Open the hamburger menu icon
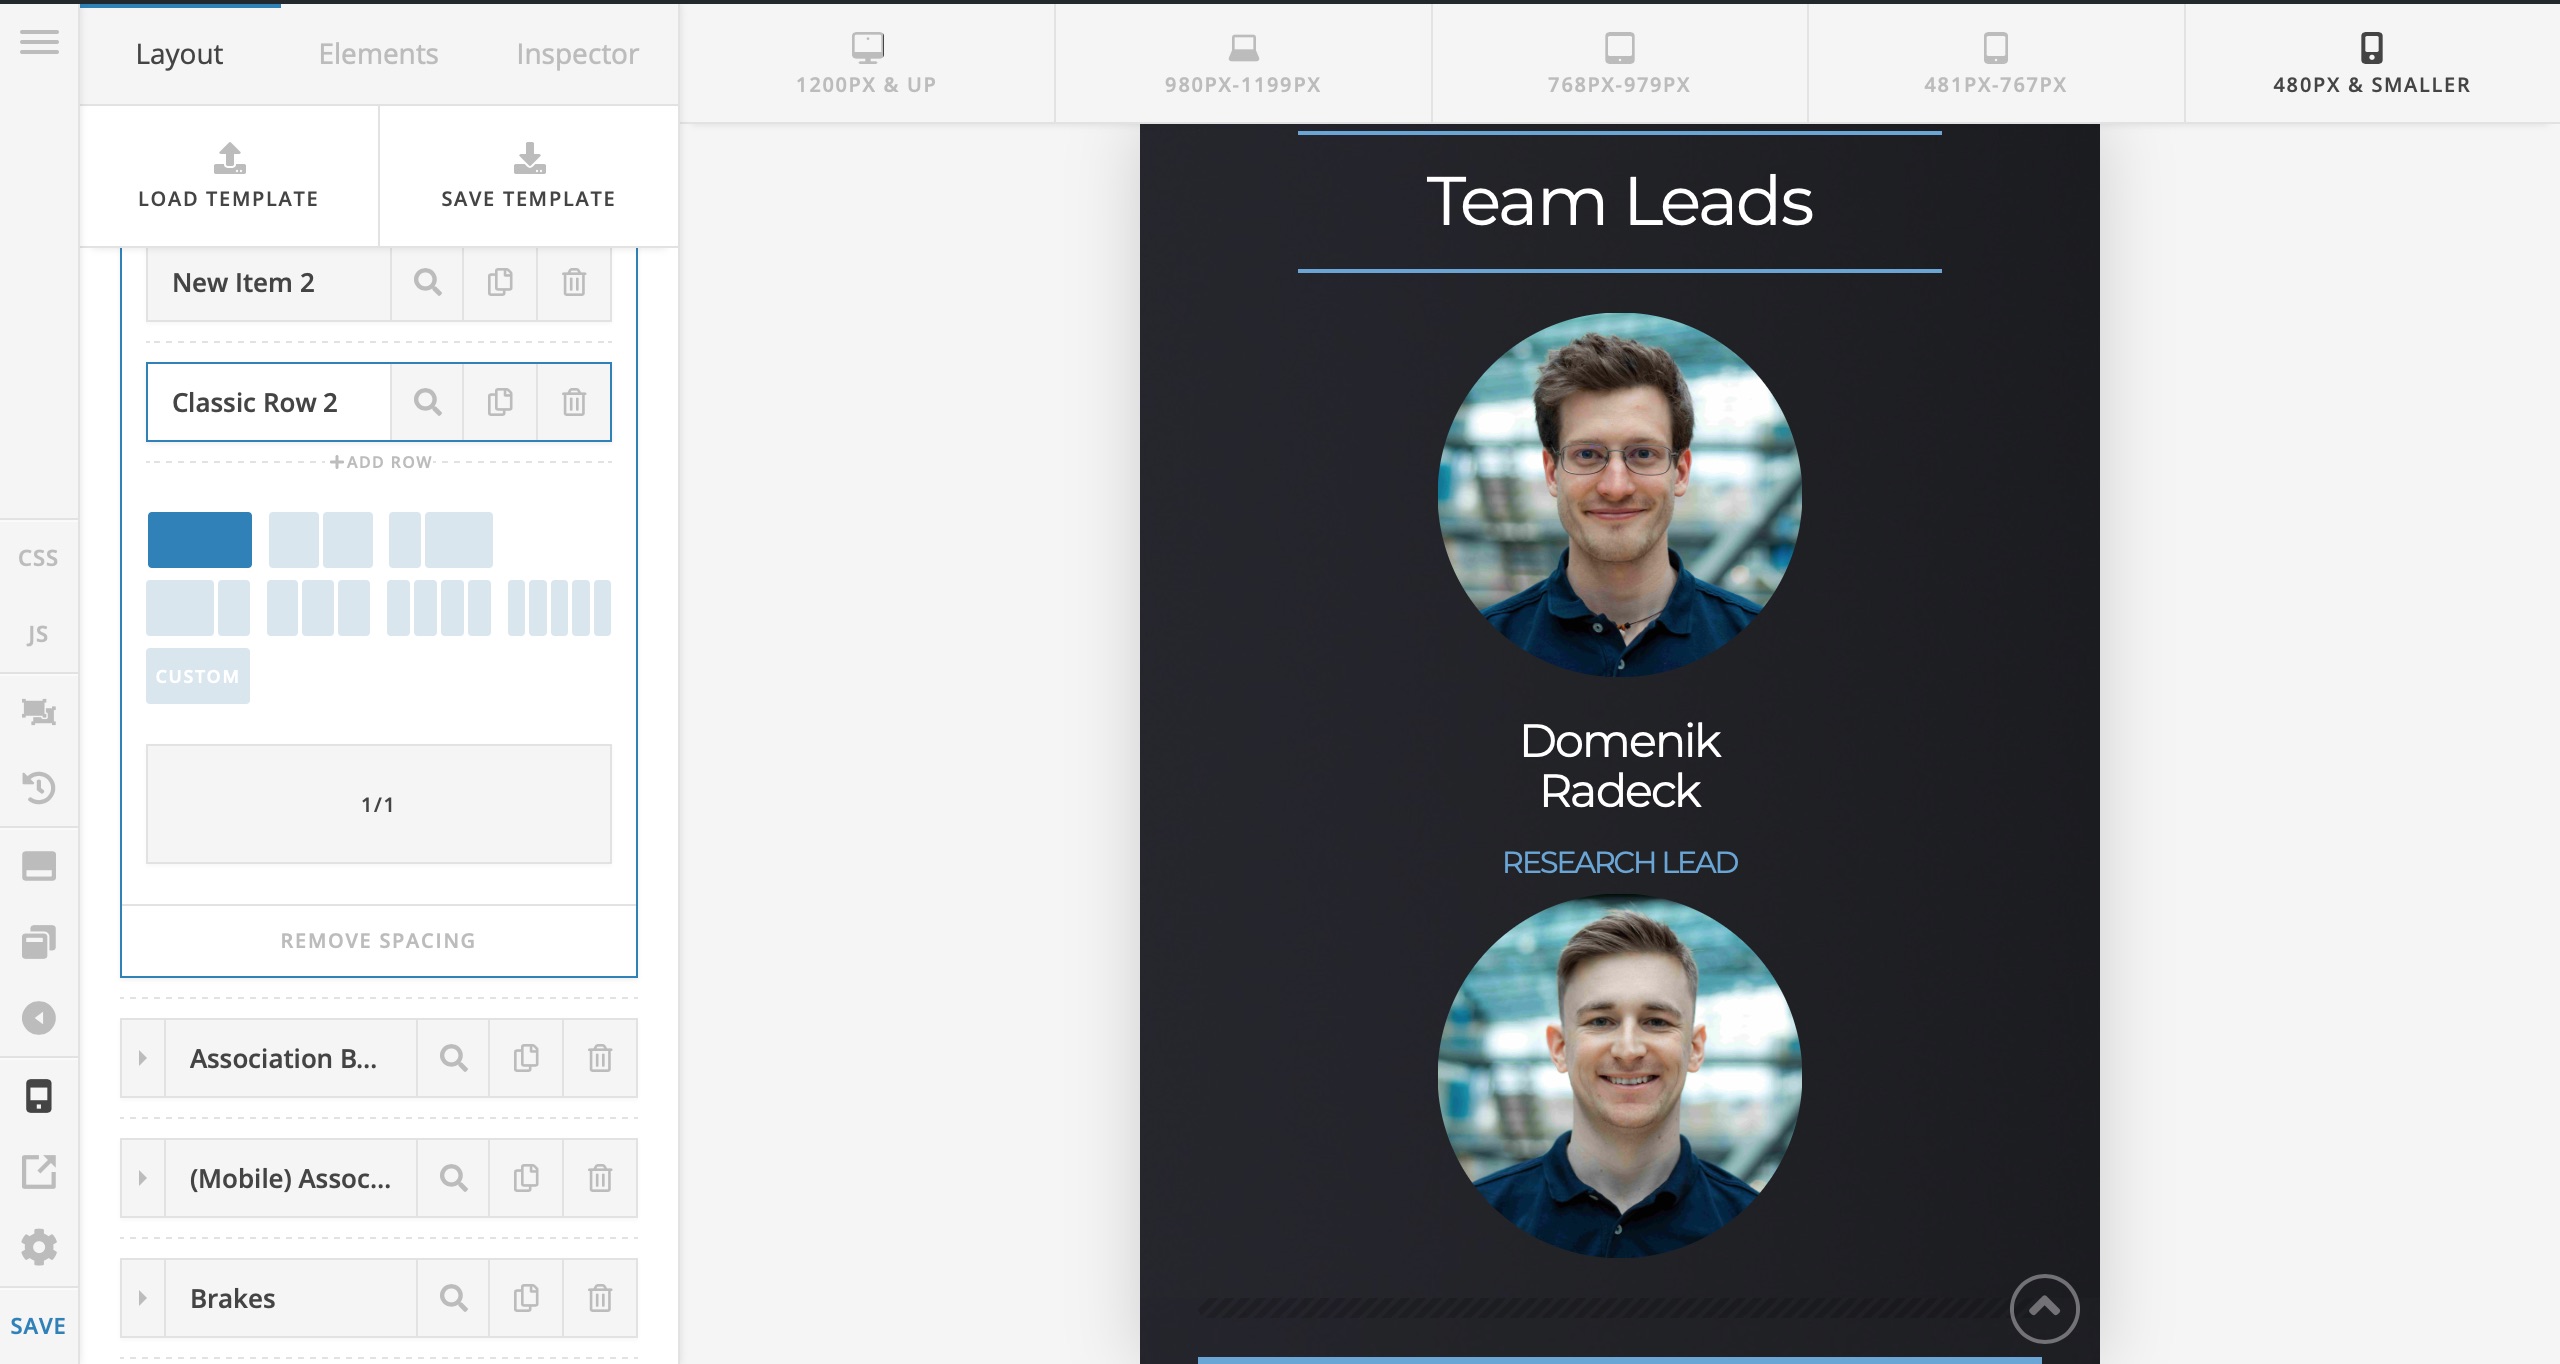Viewport: 2560px width, 1364px height. coord(39,42)
